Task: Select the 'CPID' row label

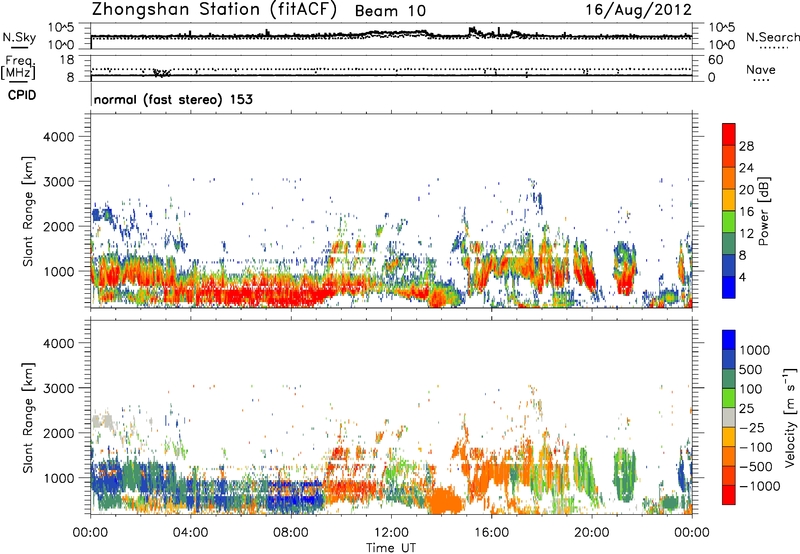Action: tap(22, 95)
